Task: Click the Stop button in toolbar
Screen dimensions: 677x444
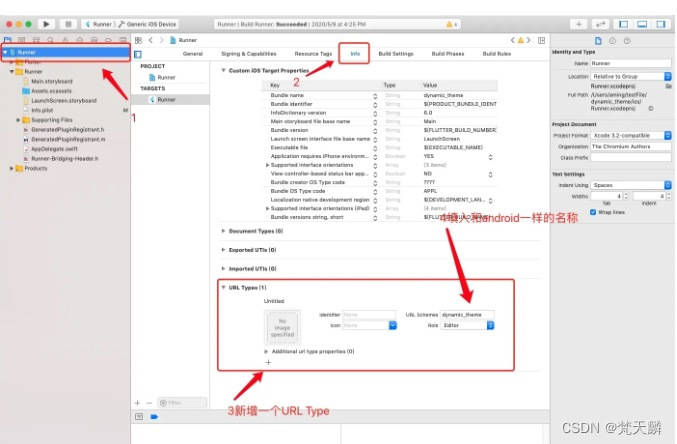Action: click(68, 24)
